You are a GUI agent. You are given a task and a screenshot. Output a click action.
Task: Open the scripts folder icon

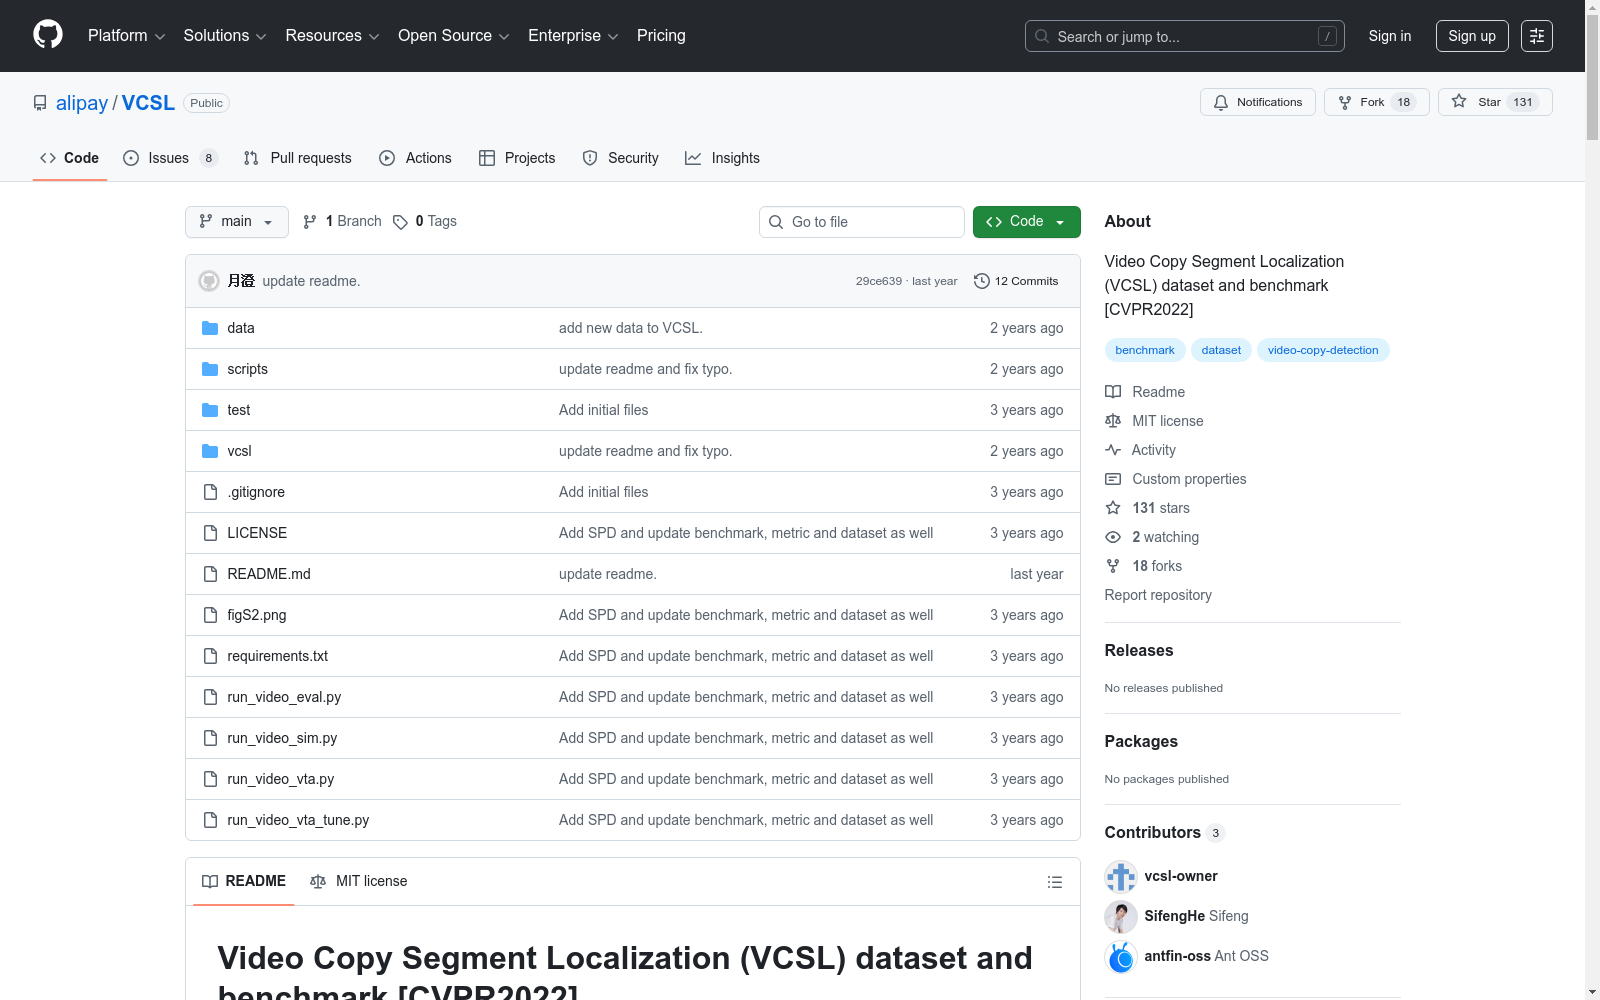click(x=210, y=369)
